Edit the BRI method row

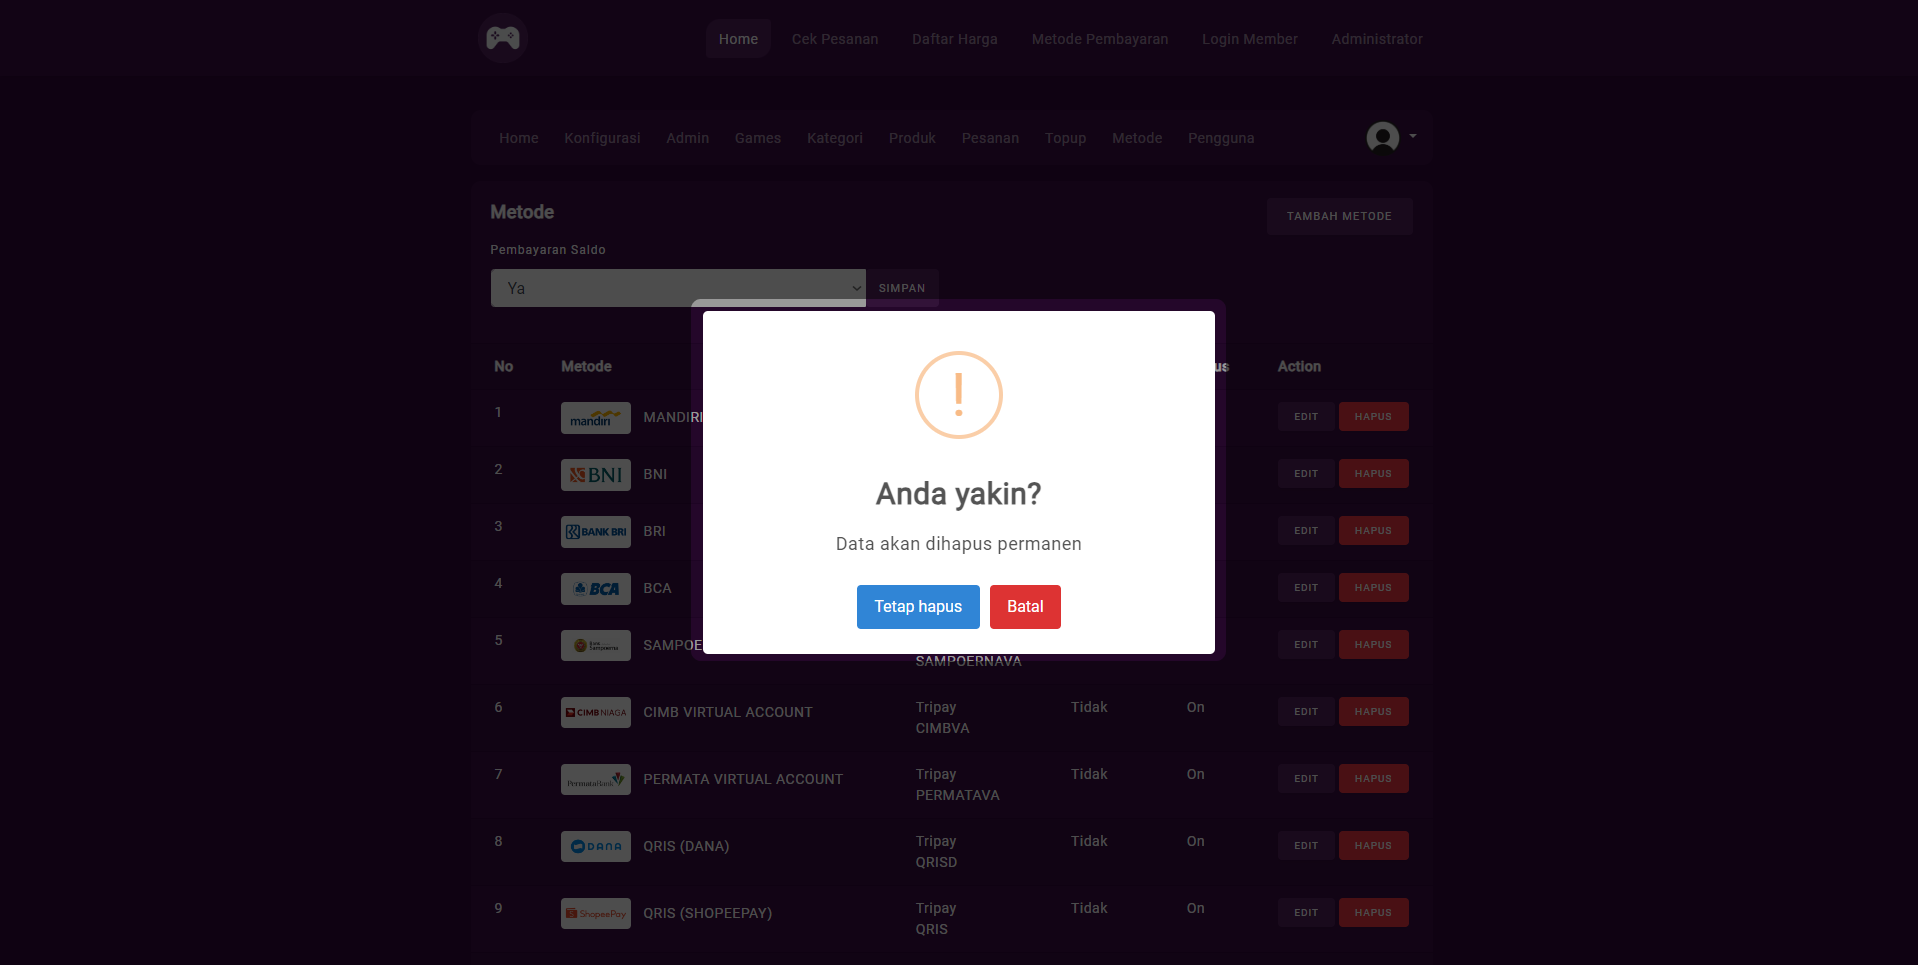1306,531
